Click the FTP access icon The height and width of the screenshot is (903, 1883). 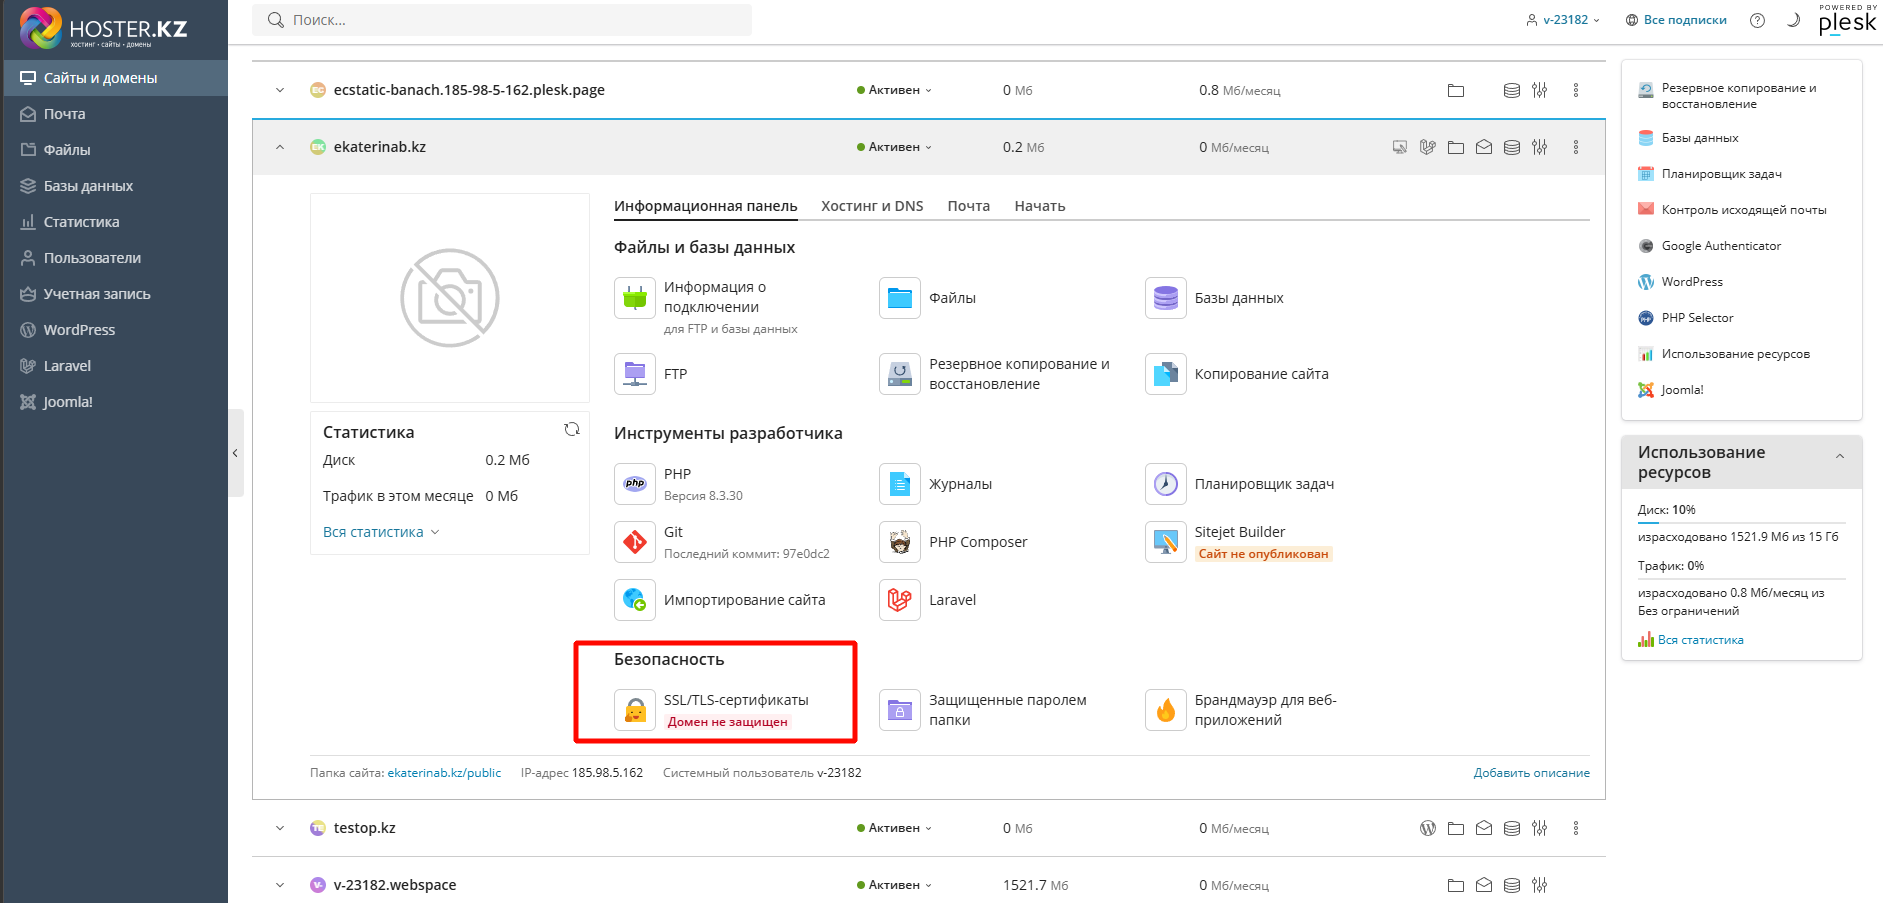click(x=635, y=374)
